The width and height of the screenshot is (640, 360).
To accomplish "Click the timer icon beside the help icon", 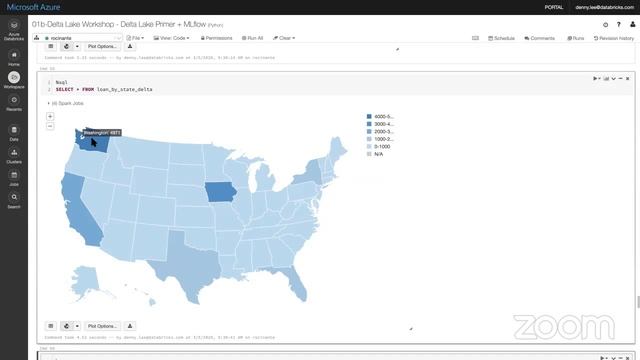I will (605, 24).
